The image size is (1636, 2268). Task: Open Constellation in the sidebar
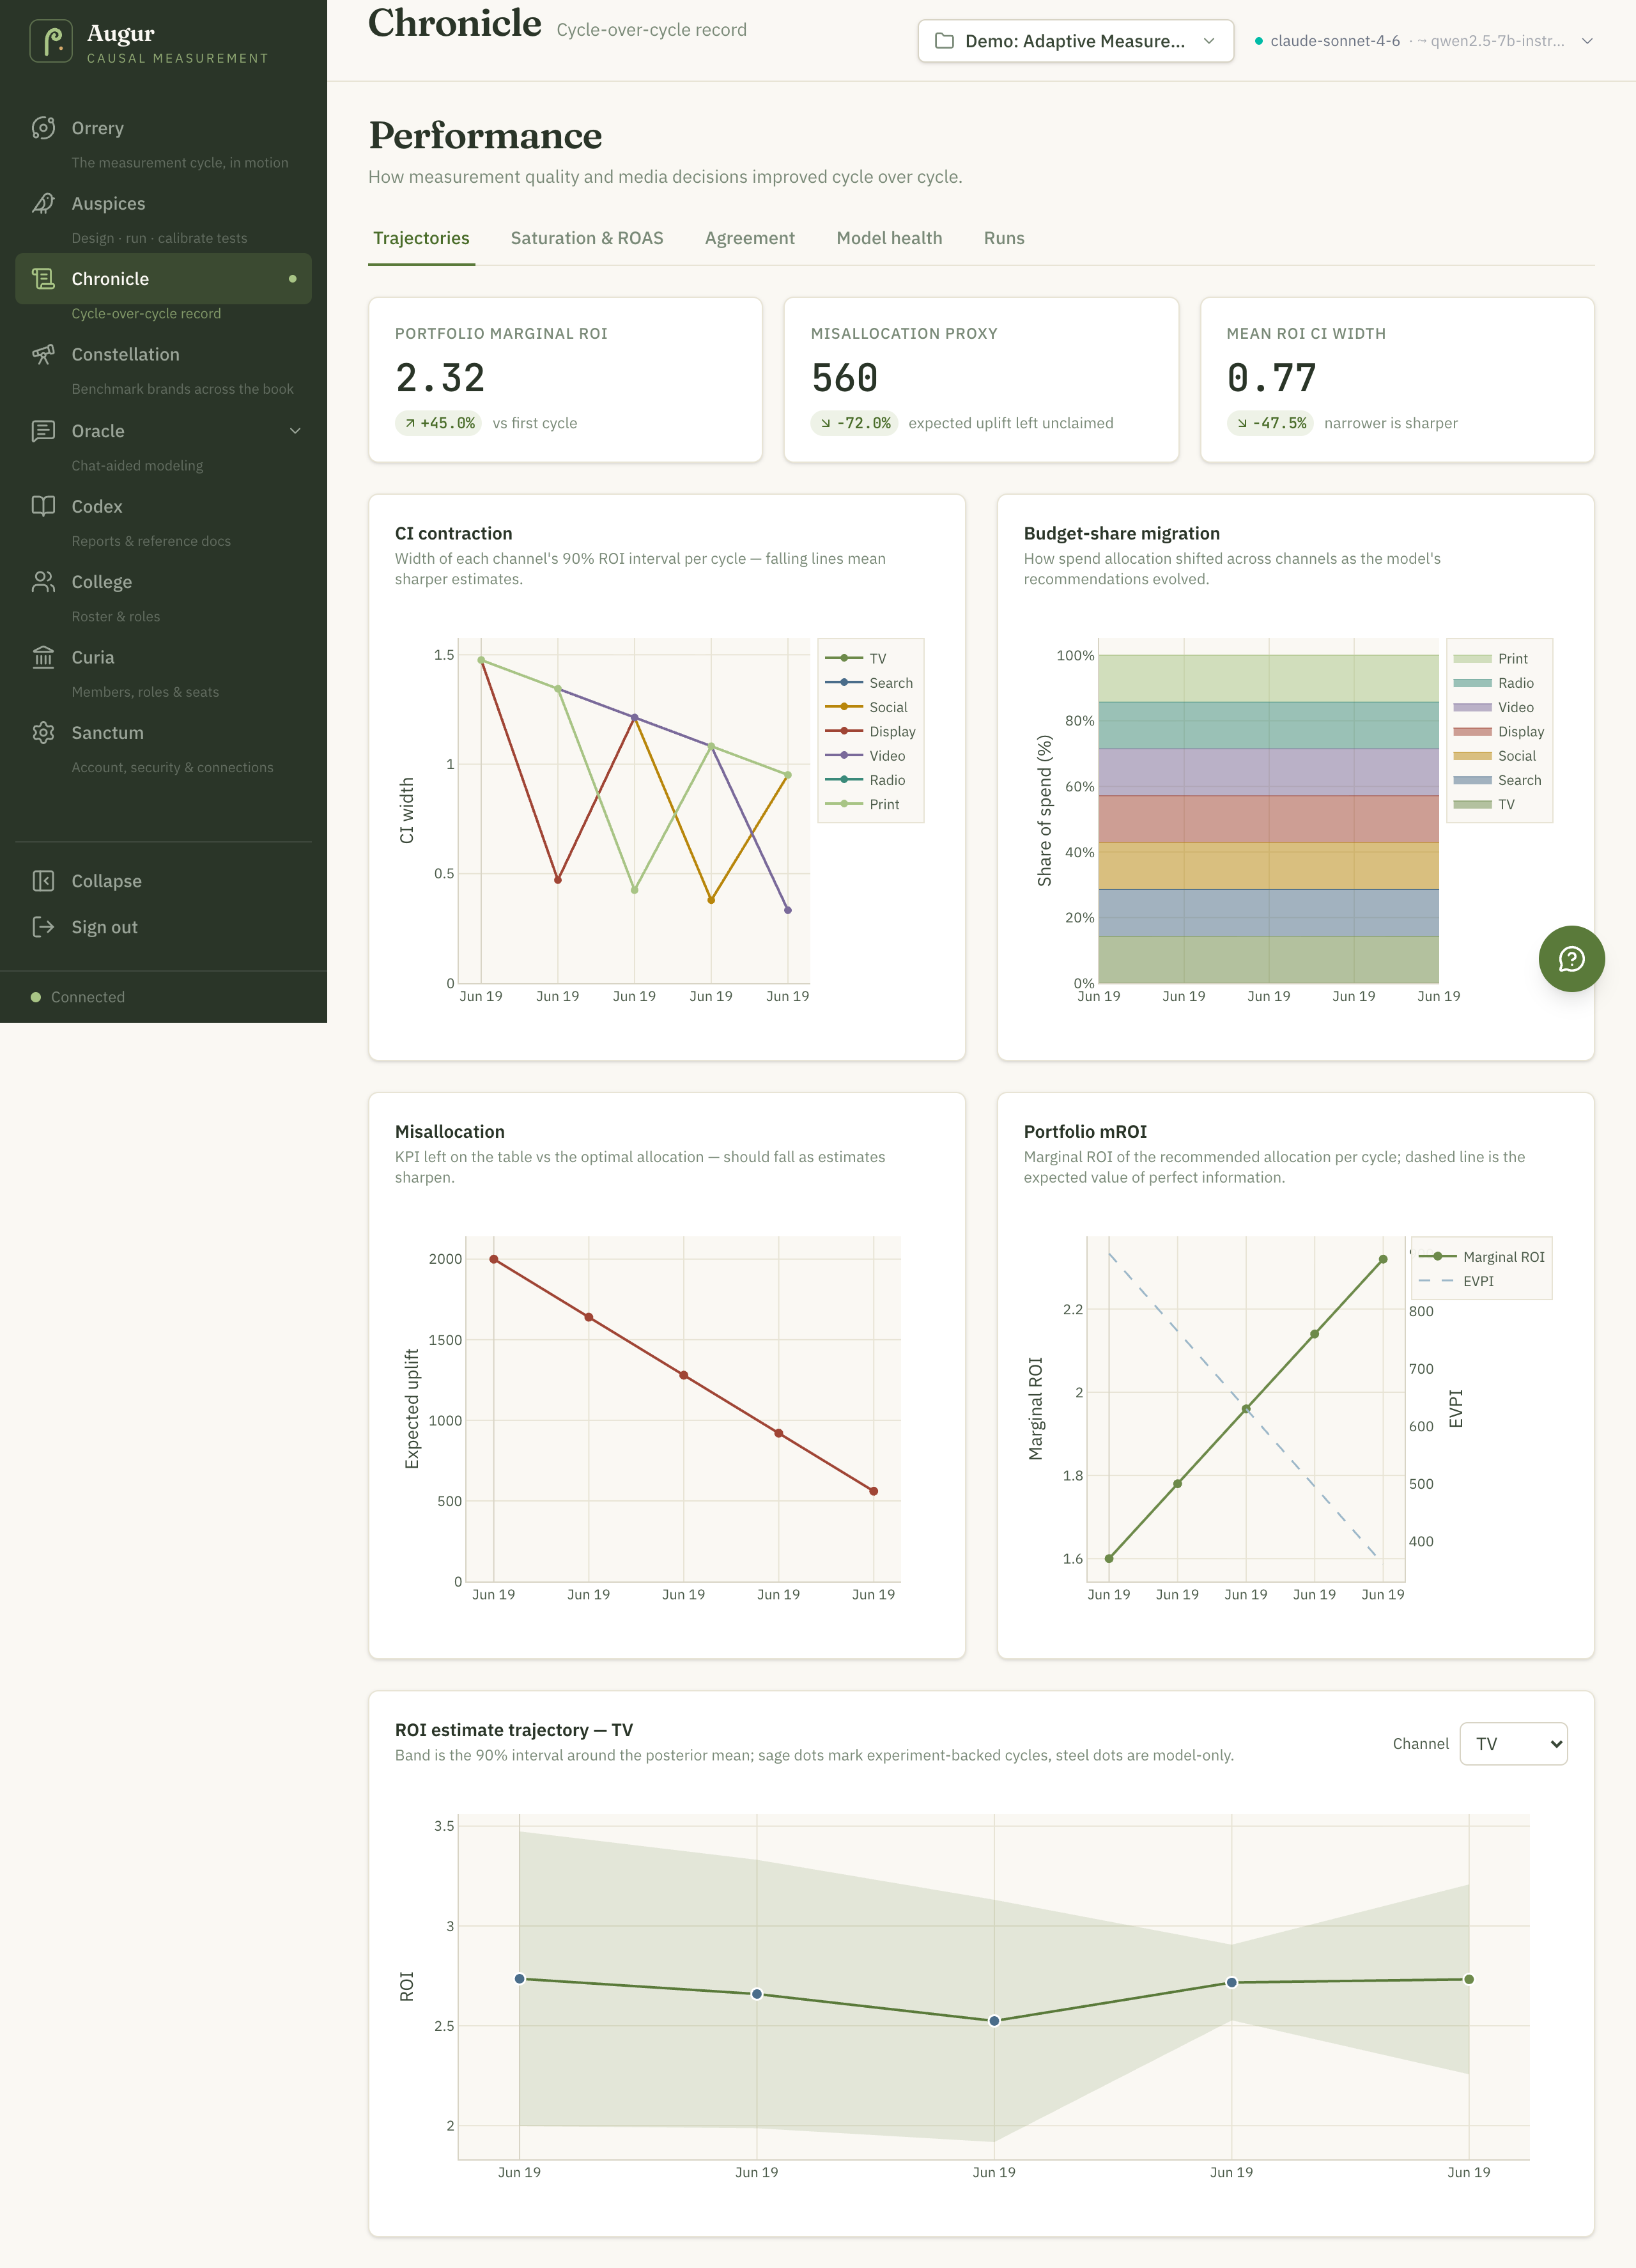click(x=163, y=354)
